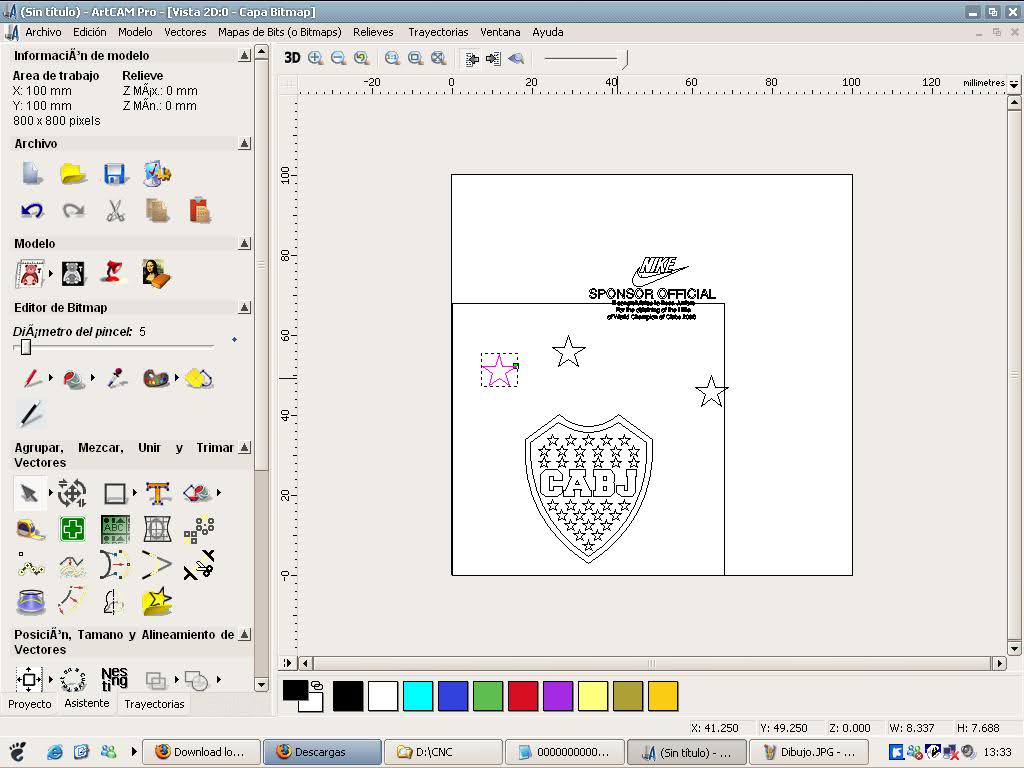Click the New model icon in Archivo
The width and height of the screenshot is (1024, 768).
pos(31,174)
